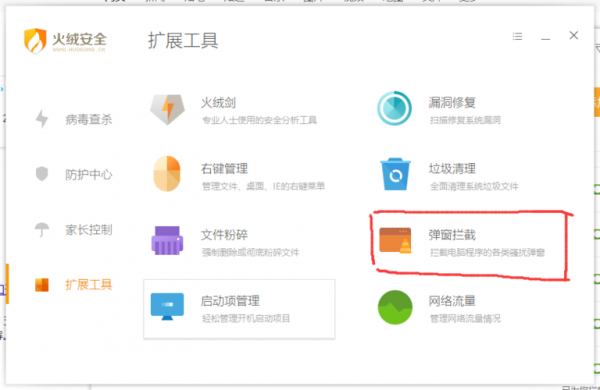This screenshot has height=390, width=600.
Task: Switch to 防护中心 tab
Action: (x=89, y=175)
